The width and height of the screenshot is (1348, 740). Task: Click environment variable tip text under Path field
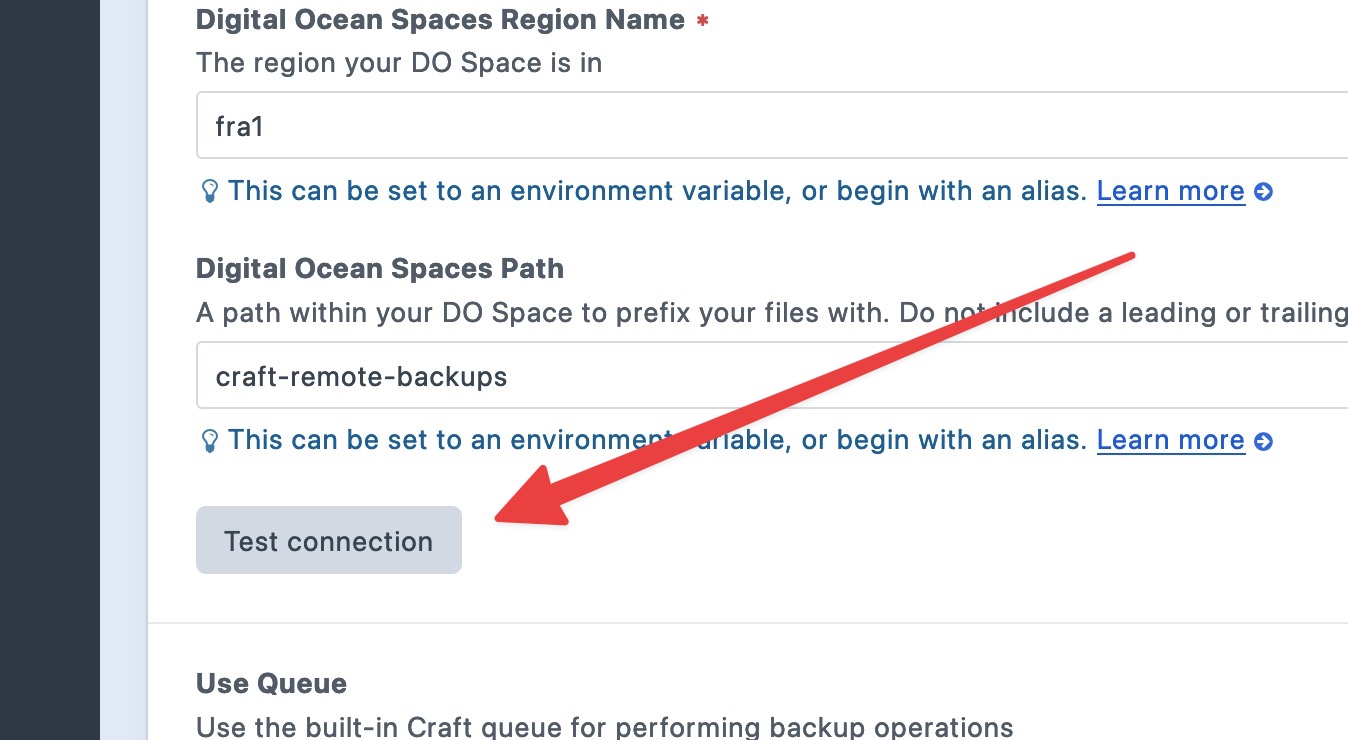657,440
